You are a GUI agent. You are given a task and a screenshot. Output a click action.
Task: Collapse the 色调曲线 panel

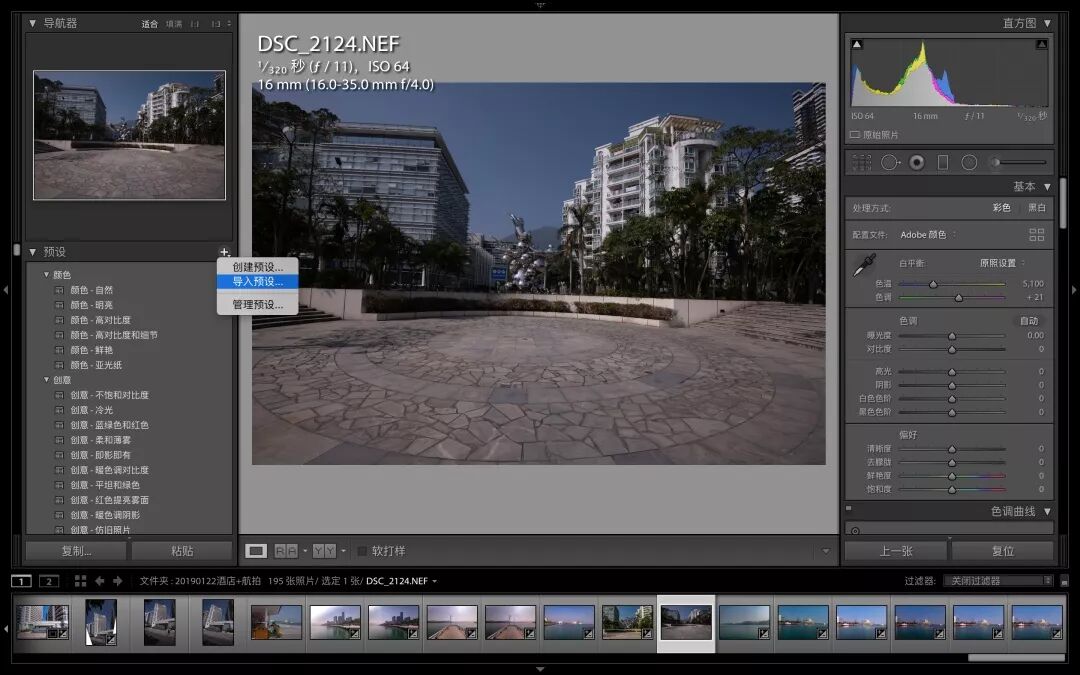click(1047, 511)
